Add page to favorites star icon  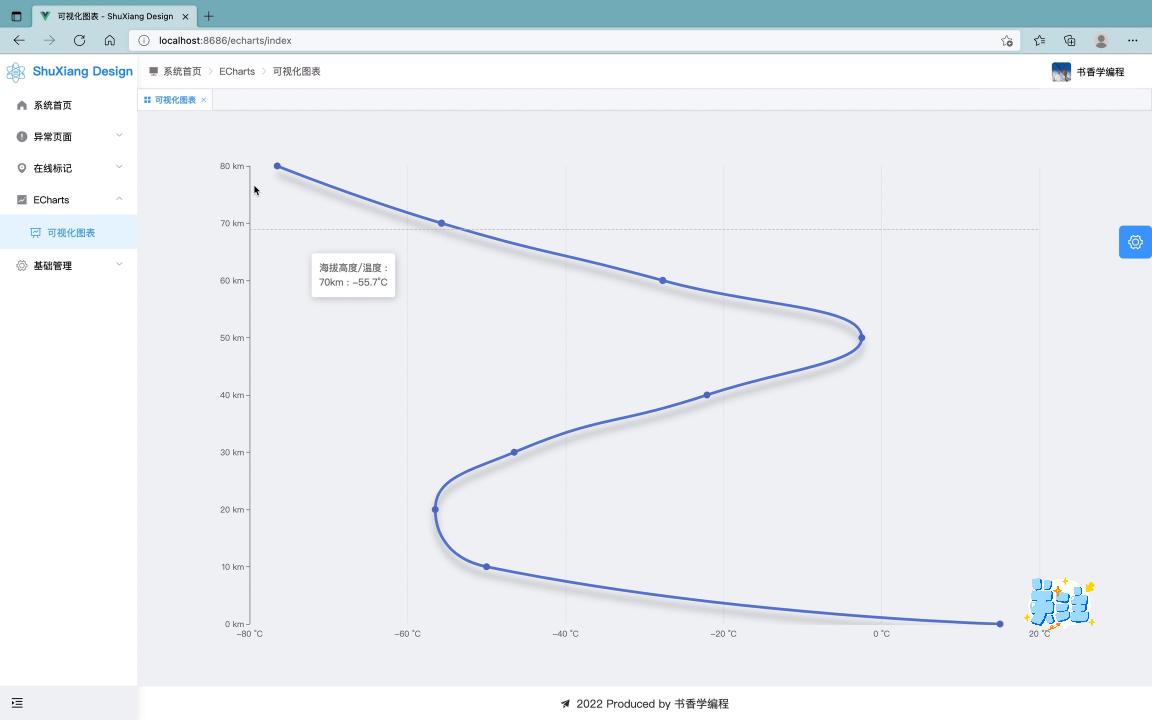coord(1007,40)
